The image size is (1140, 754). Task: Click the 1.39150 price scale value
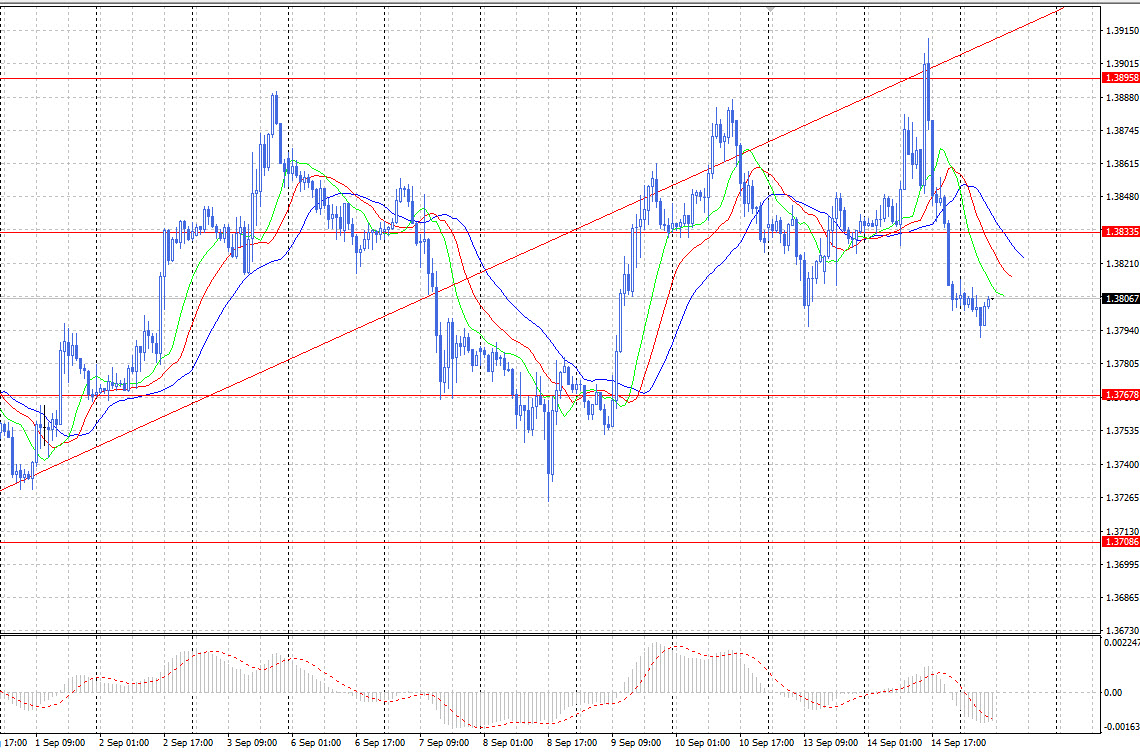tap(1122, 31)
